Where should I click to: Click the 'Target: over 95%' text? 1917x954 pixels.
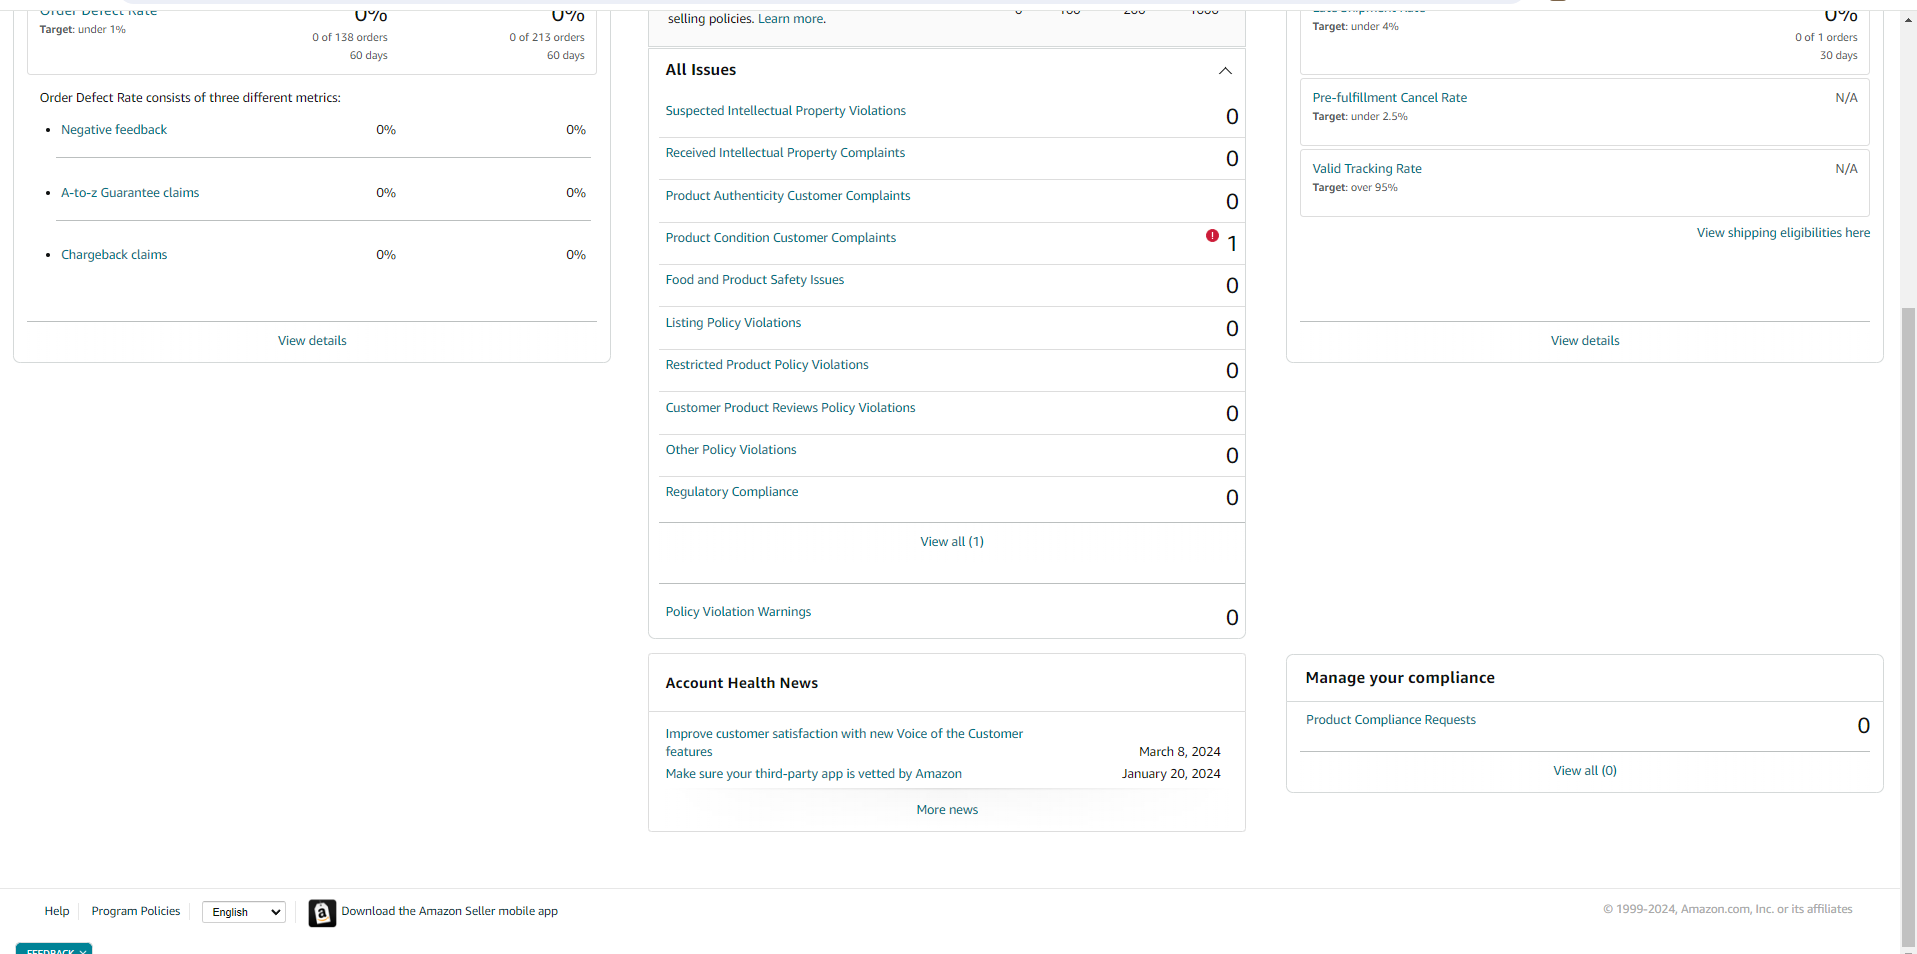coord(1355,188)
